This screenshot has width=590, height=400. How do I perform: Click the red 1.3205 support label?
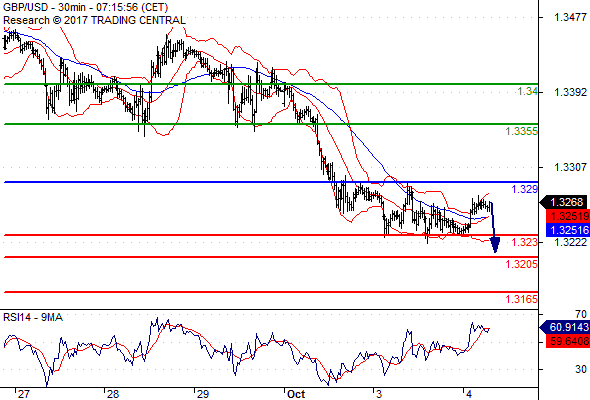pyautogui.click(x=522, y=264)
